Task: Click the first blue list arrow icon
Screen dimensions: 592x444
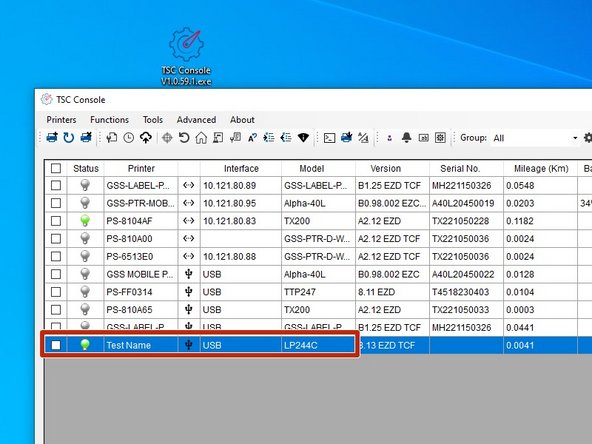Action: click(x=269, y=138)
